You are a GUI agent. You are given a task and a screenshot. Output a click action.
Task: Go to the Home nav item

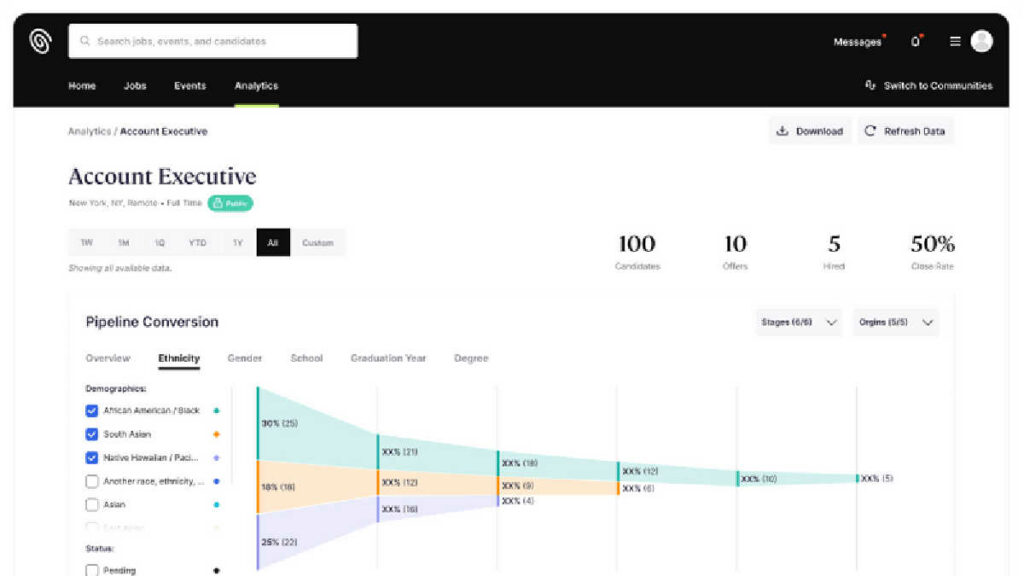[82, 86]
